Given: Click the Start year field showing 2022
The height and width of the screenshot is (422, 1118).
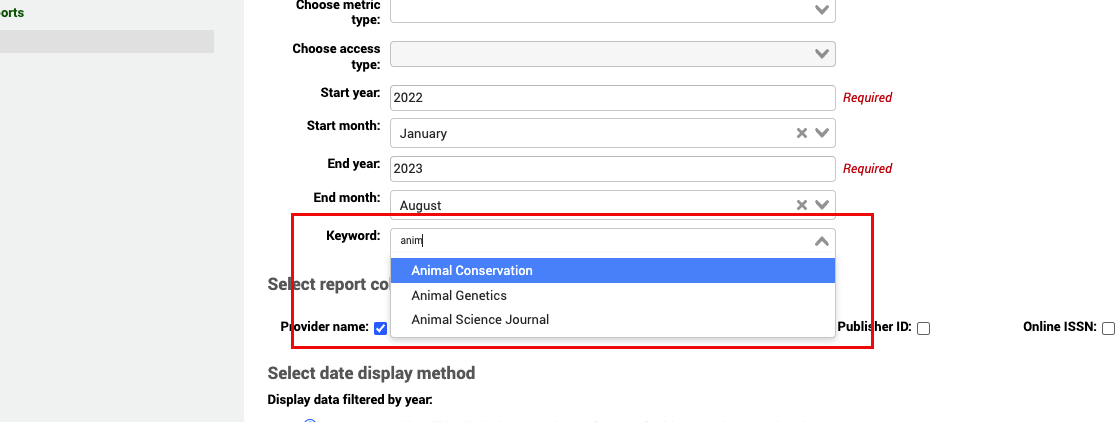Looking at the screenshot, I should [612, 98].
